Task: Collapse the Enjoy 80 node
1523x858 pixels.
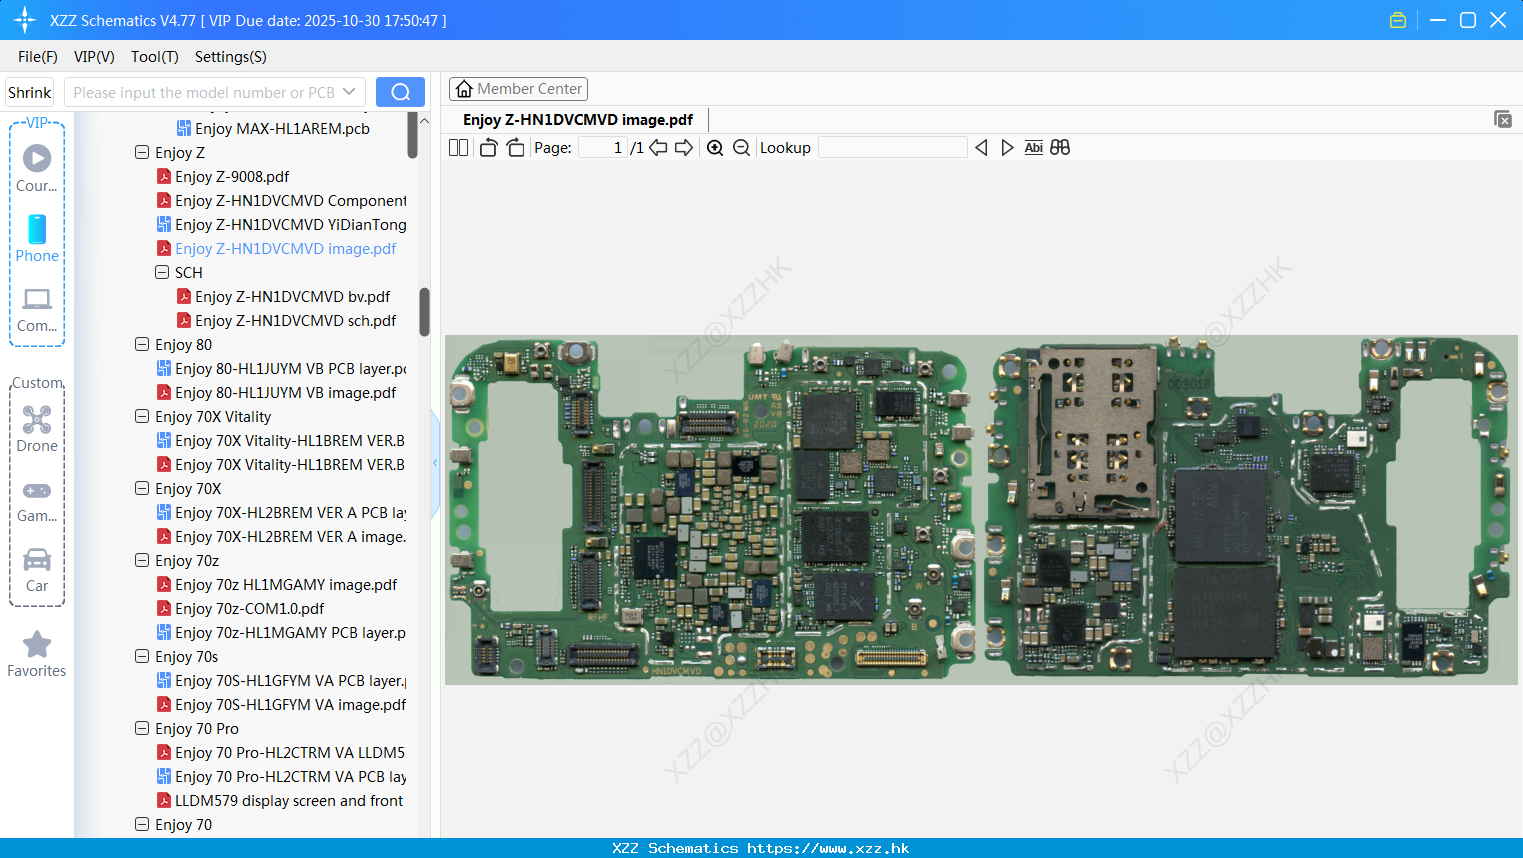Action: tap(142, 344)
